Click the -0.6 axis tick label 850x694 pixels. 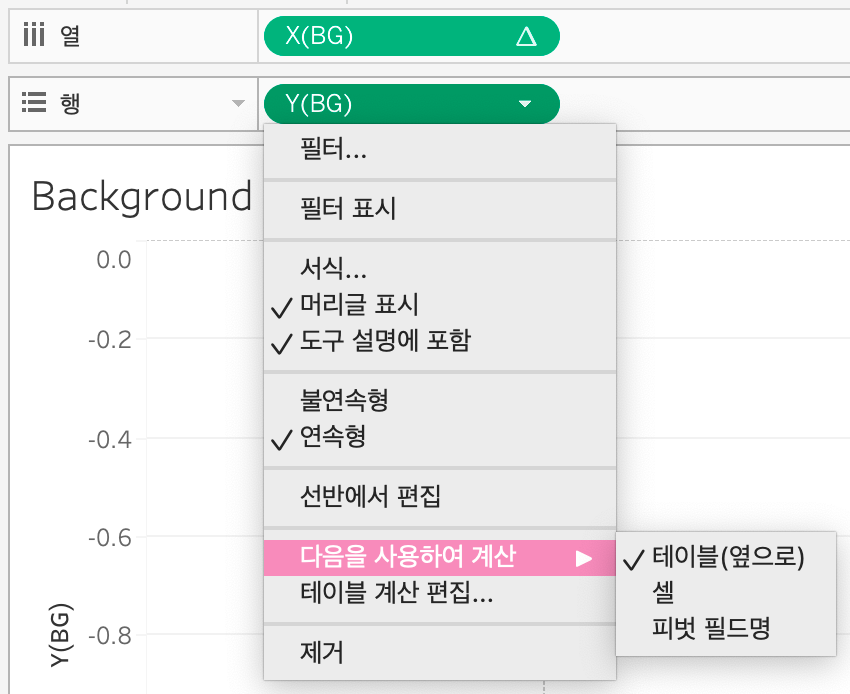tap(110, 537)
